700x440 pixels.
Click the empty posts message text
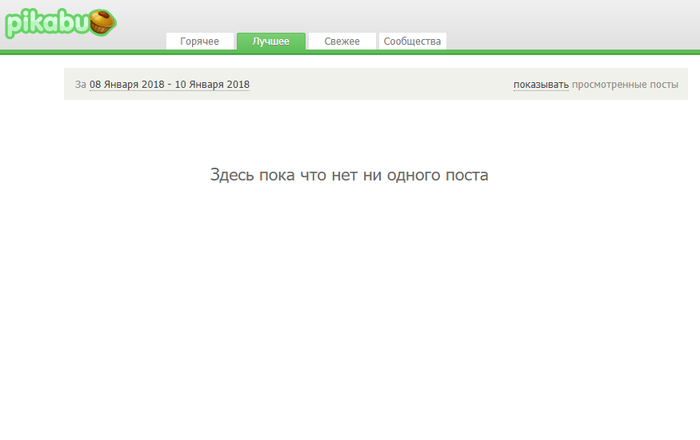point(349,175)
